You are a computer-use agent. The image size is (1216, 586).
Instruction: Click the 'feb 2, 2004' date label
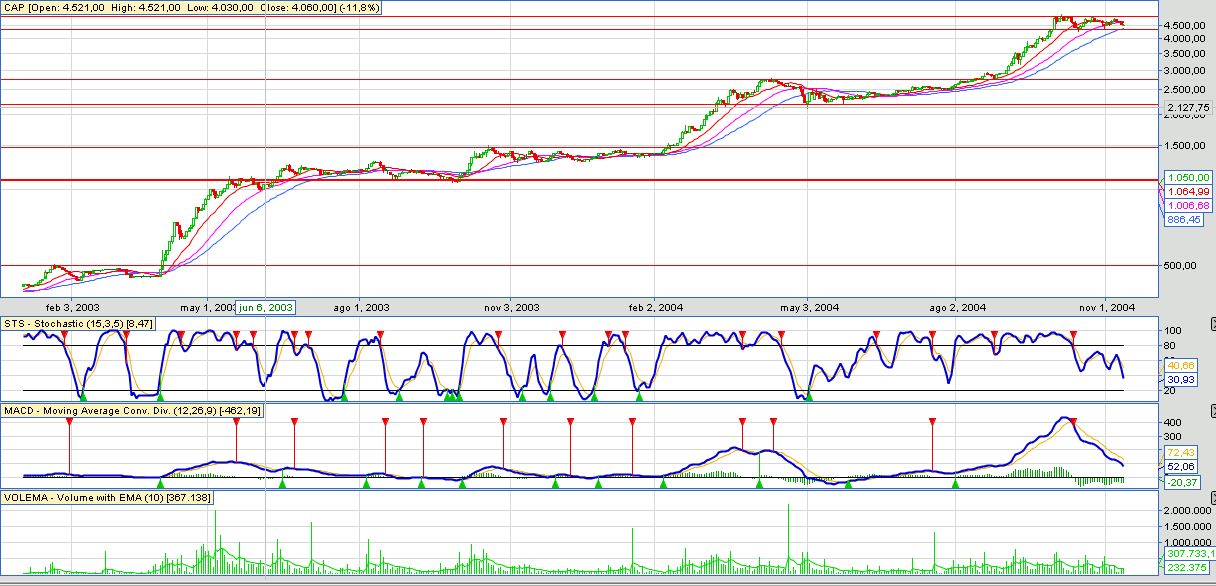656,307
